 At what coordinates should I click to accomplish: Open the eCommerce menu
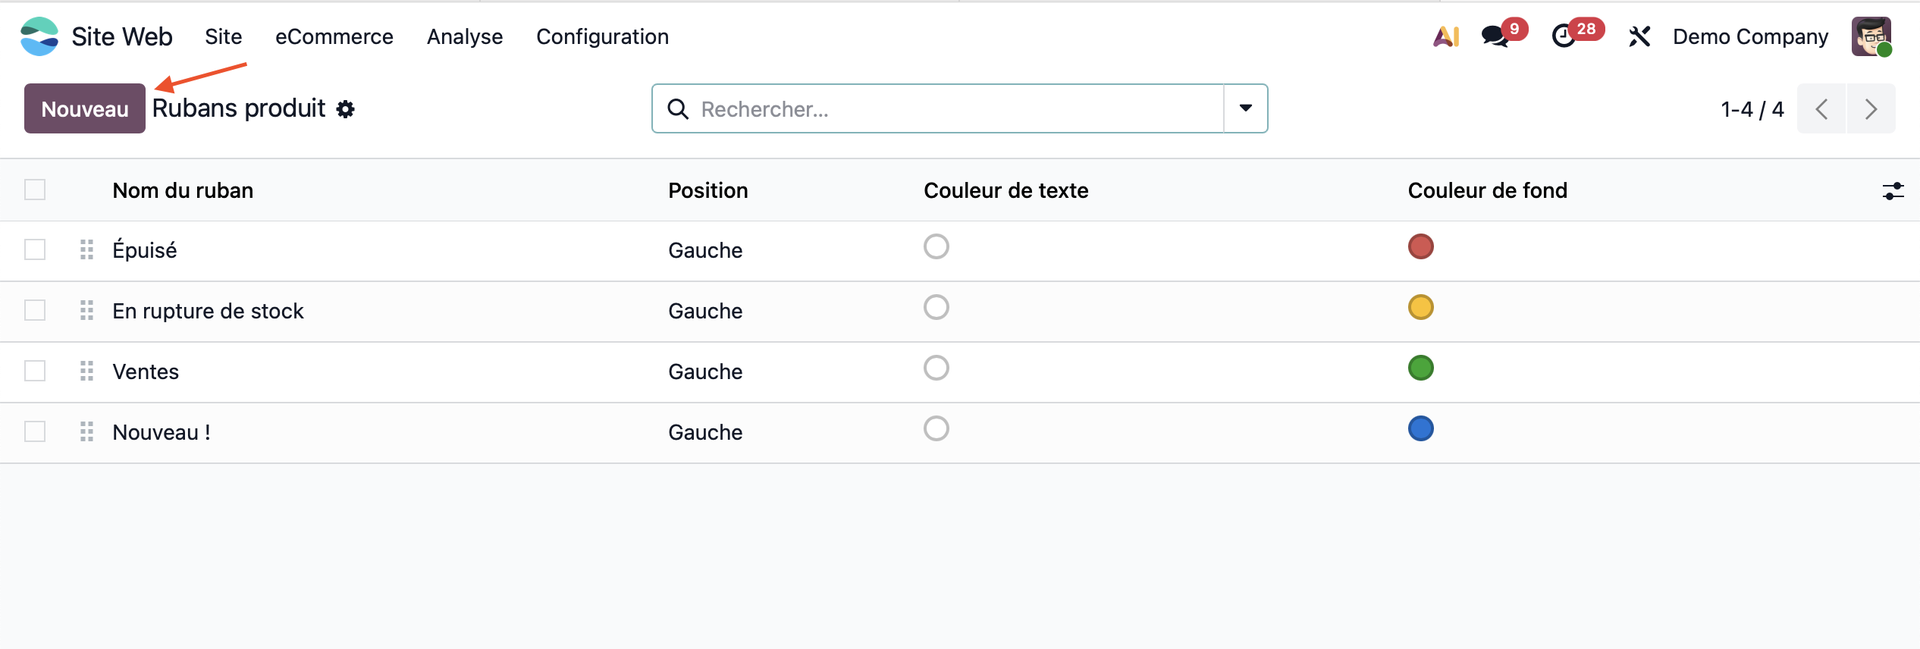334,37
